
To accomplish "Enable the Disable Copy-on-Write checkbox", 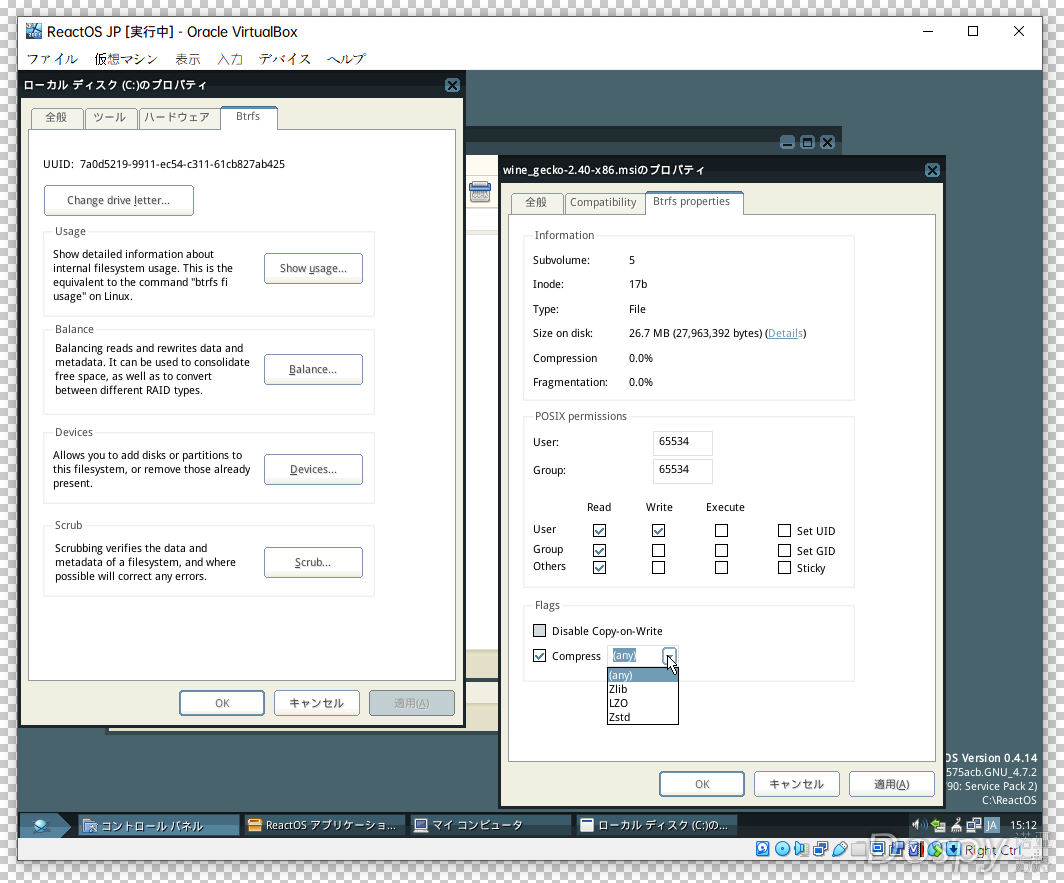I will [540, 631].
